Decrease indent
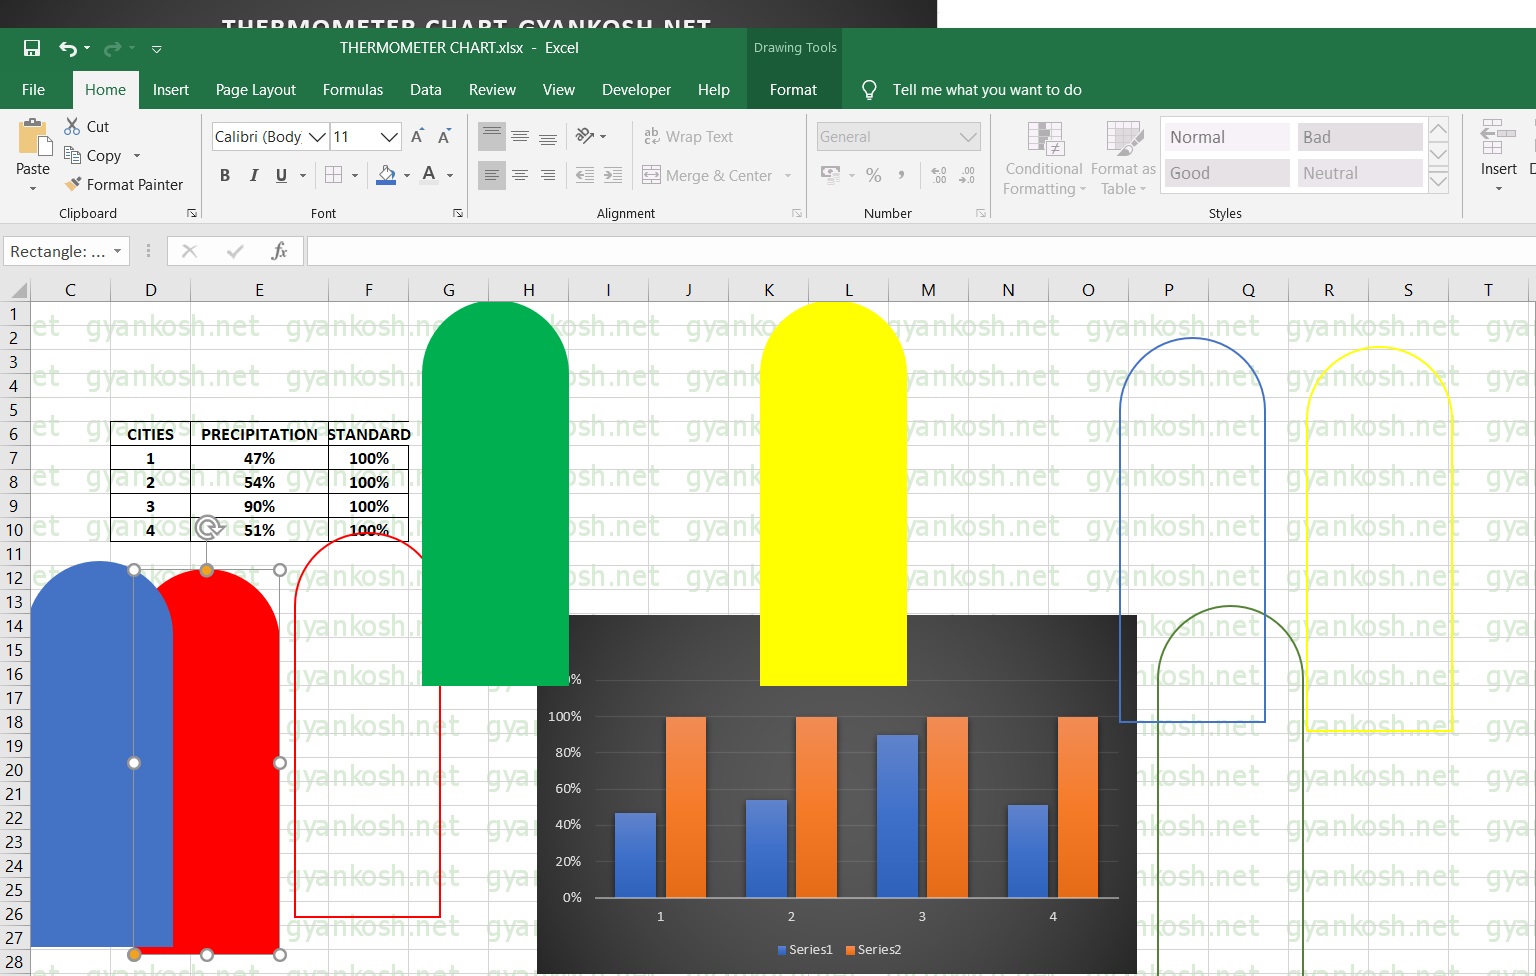1536x976 pixels. point(585,175)
